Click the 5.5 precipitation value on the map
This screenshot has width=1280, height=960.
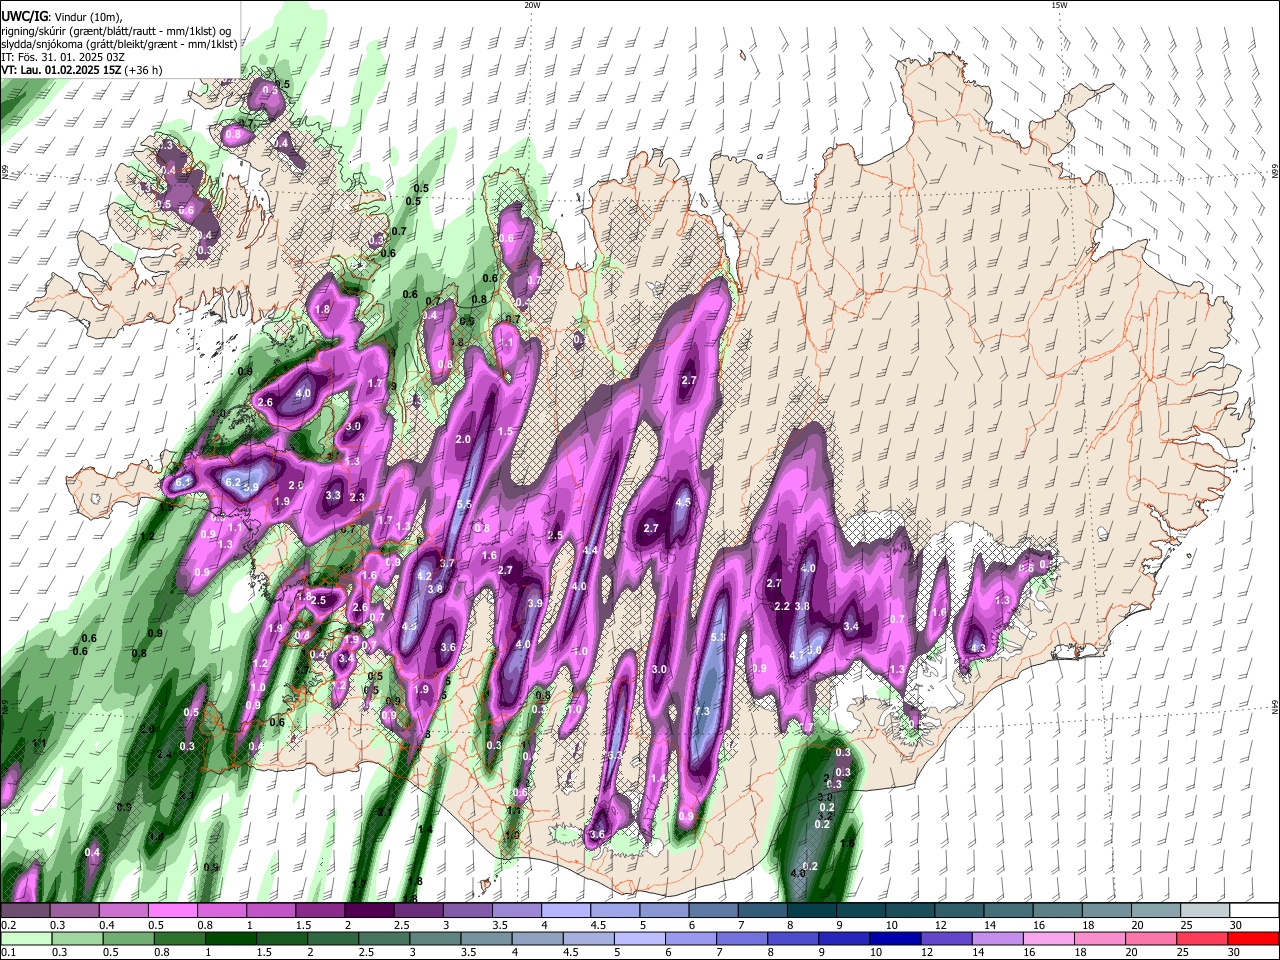click(x=464, y=504)
